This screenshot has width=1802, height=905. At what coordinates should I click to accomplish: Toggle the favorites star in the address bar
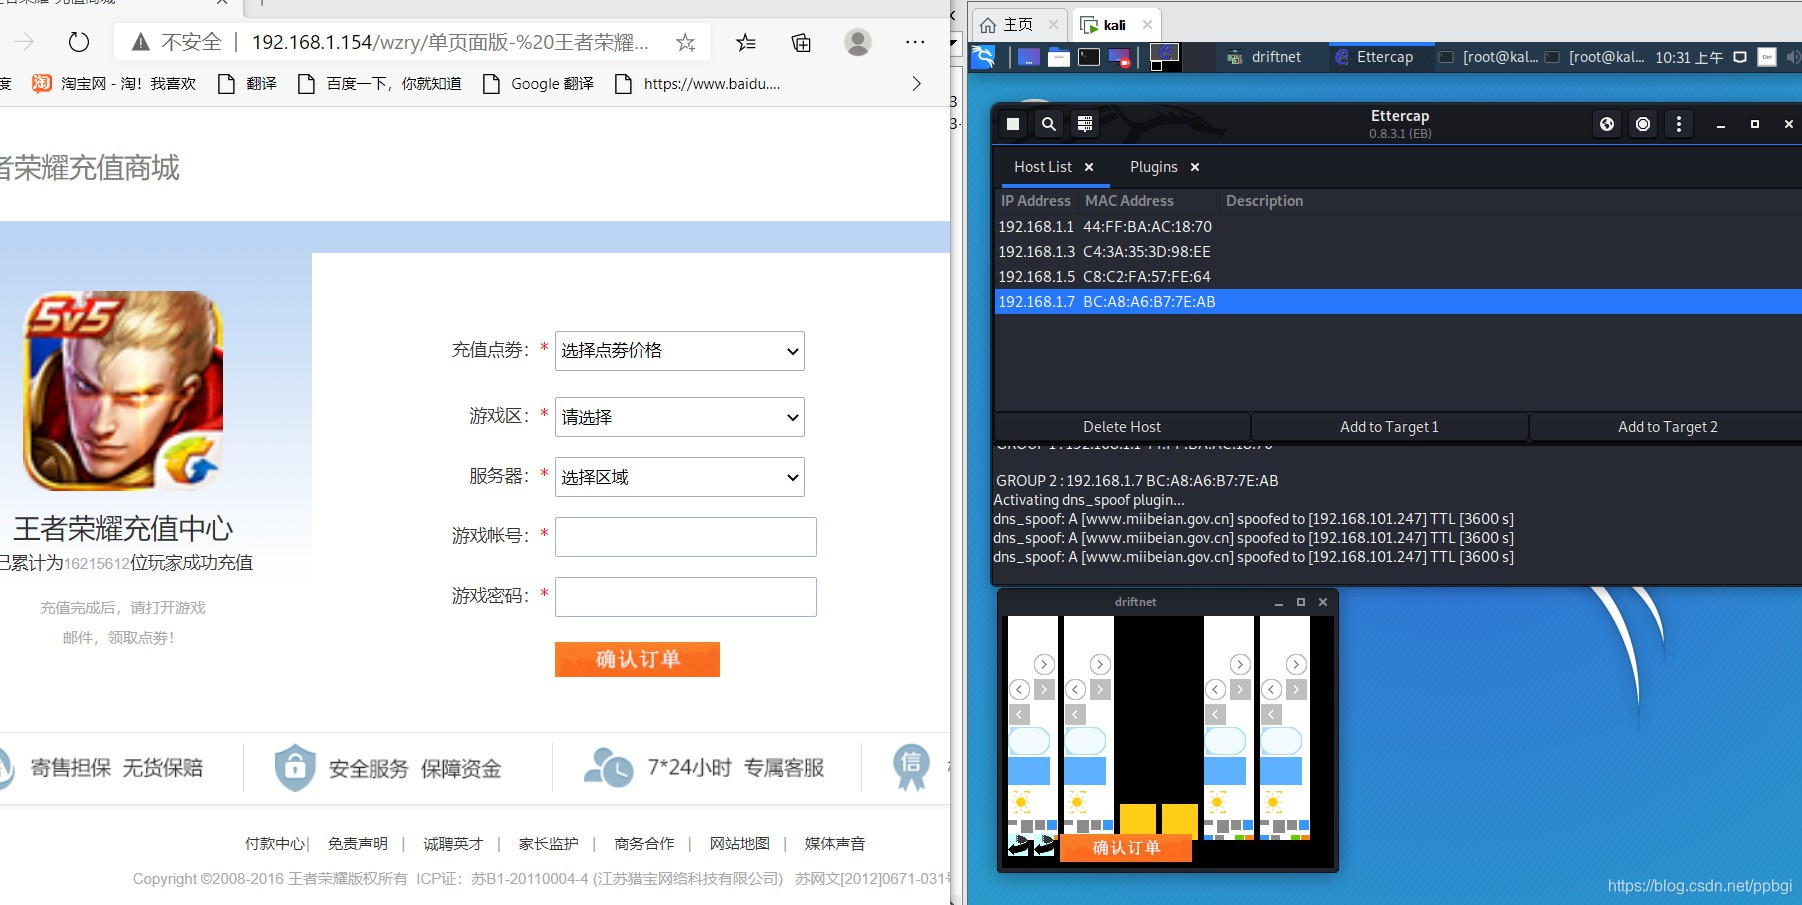coord(685,42)
